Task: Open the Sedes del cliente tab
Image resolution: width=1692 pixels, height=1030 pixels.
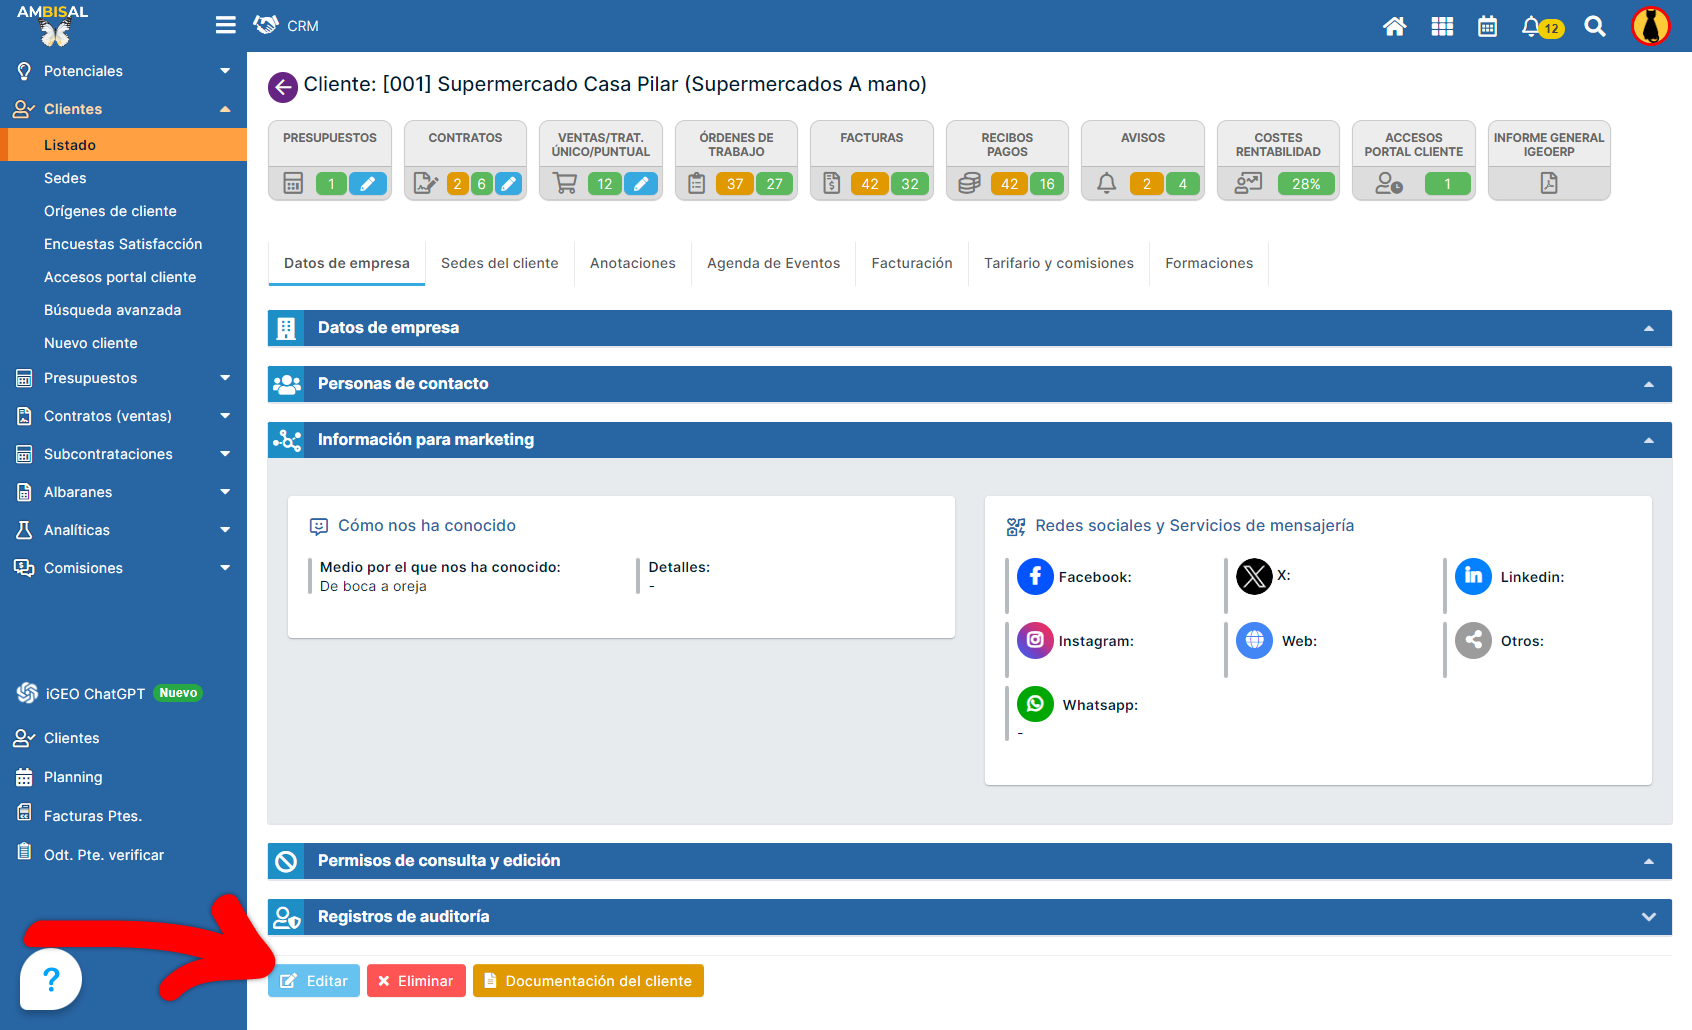Action: click(x=499, y=263)
